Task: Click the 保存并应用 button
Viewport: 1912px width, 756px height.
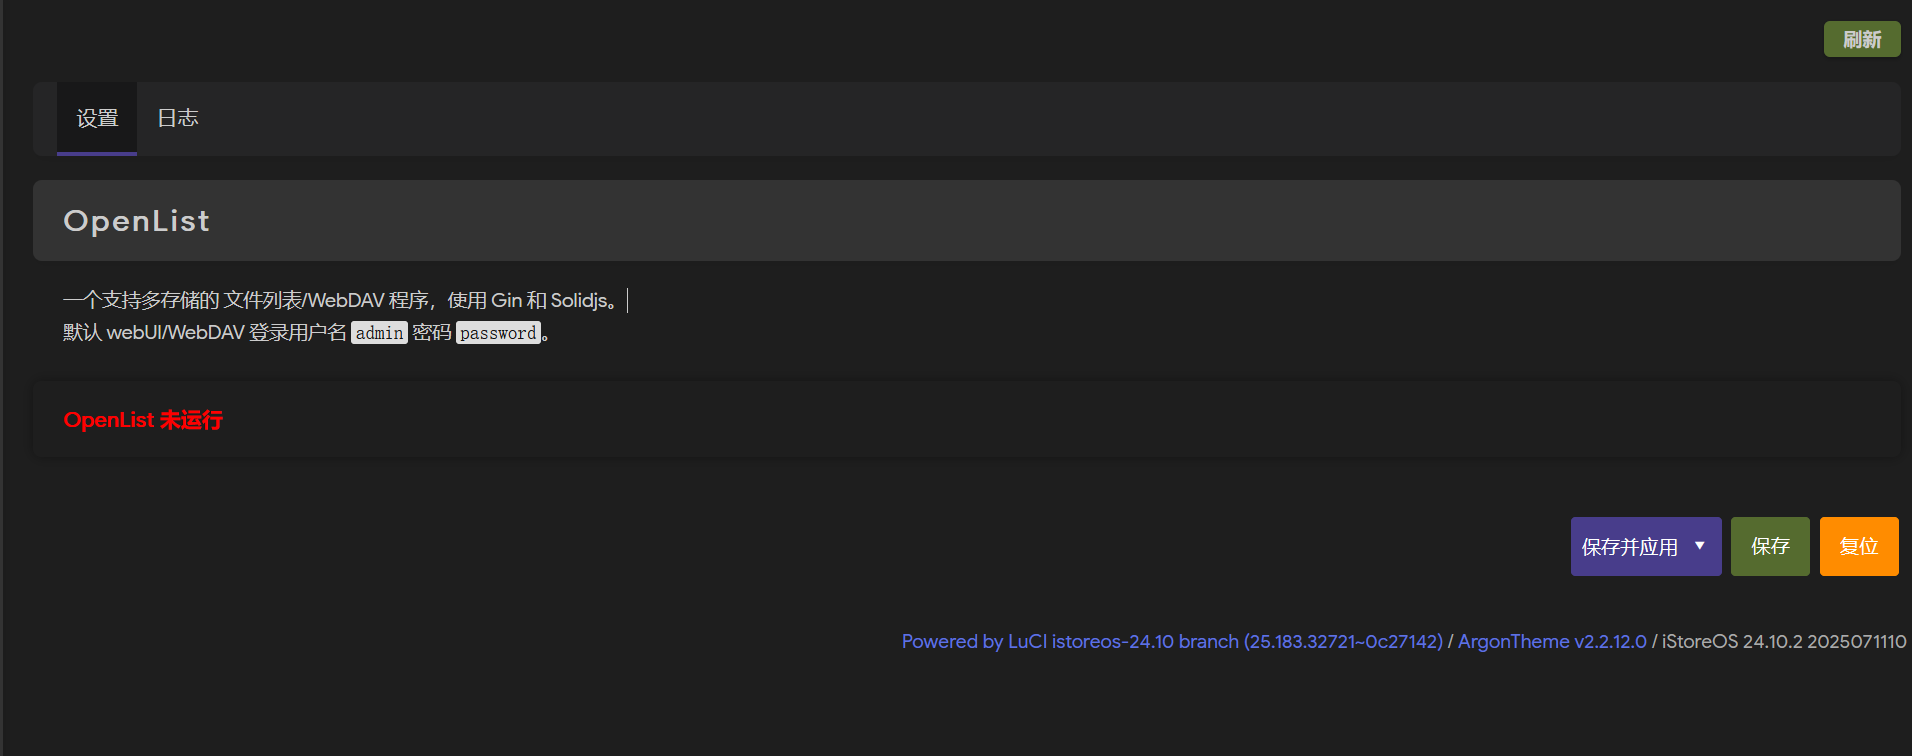Action: 1629,547
